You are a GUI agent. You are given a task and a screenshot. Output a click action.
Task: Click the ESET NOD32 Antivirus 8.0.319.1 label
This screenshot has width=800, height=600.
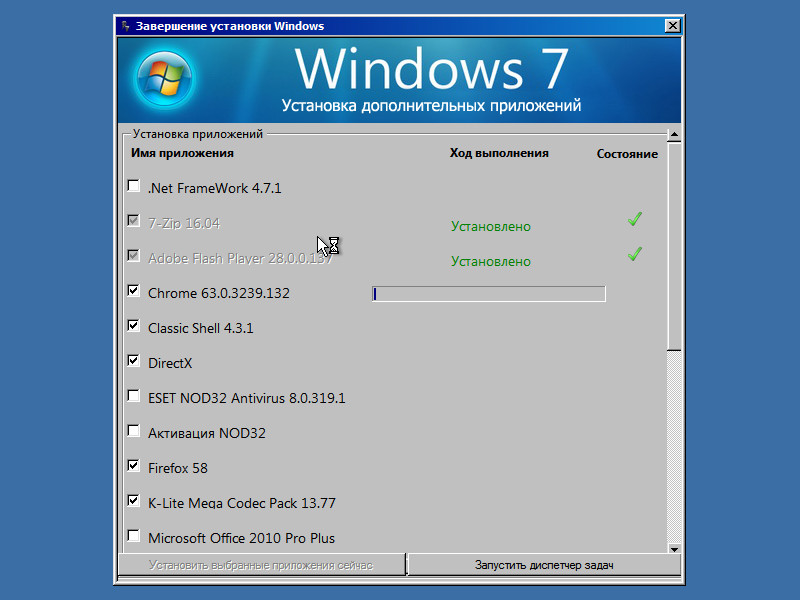[x=247, y=398]
